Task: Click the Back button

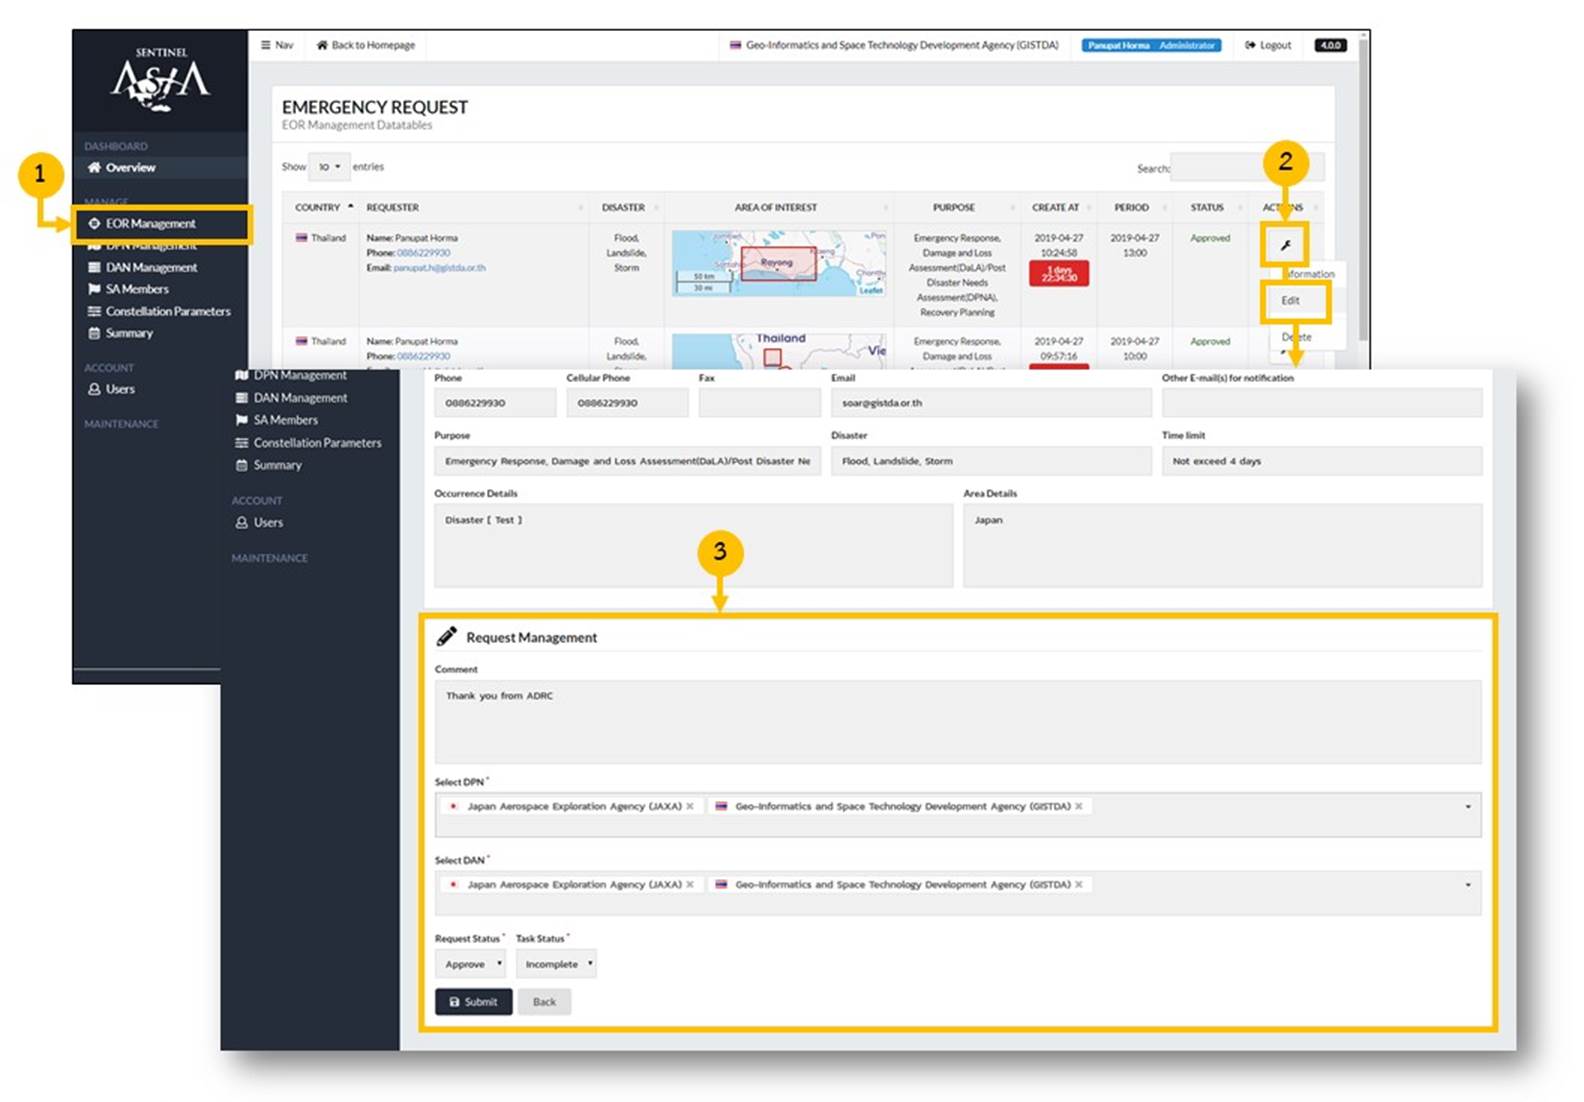Action: coord(544,1002)
